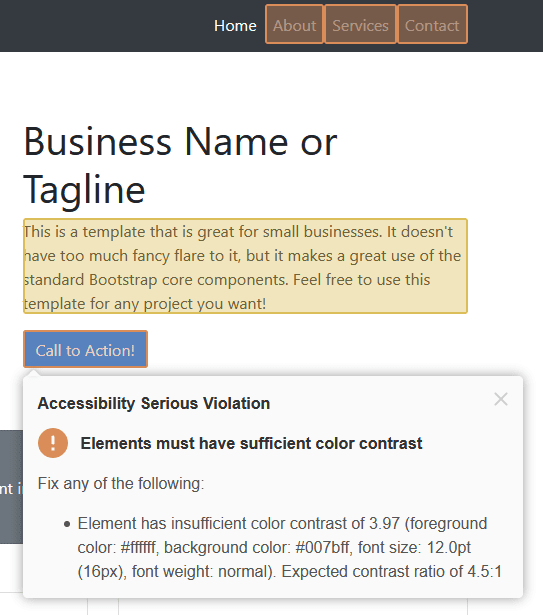This screenshot has width=543, height=615.
Task: Click the insufficient color contrast bullet text
Action: pyautogui.click(x=290, y=547)
